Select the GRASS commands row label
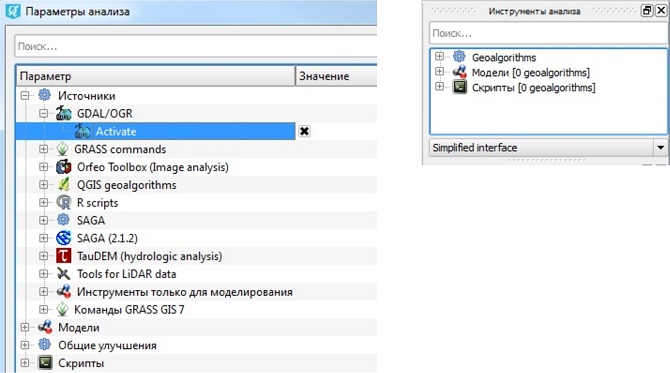670x373 pixels. pyautogui.click(x=120, y=150)
